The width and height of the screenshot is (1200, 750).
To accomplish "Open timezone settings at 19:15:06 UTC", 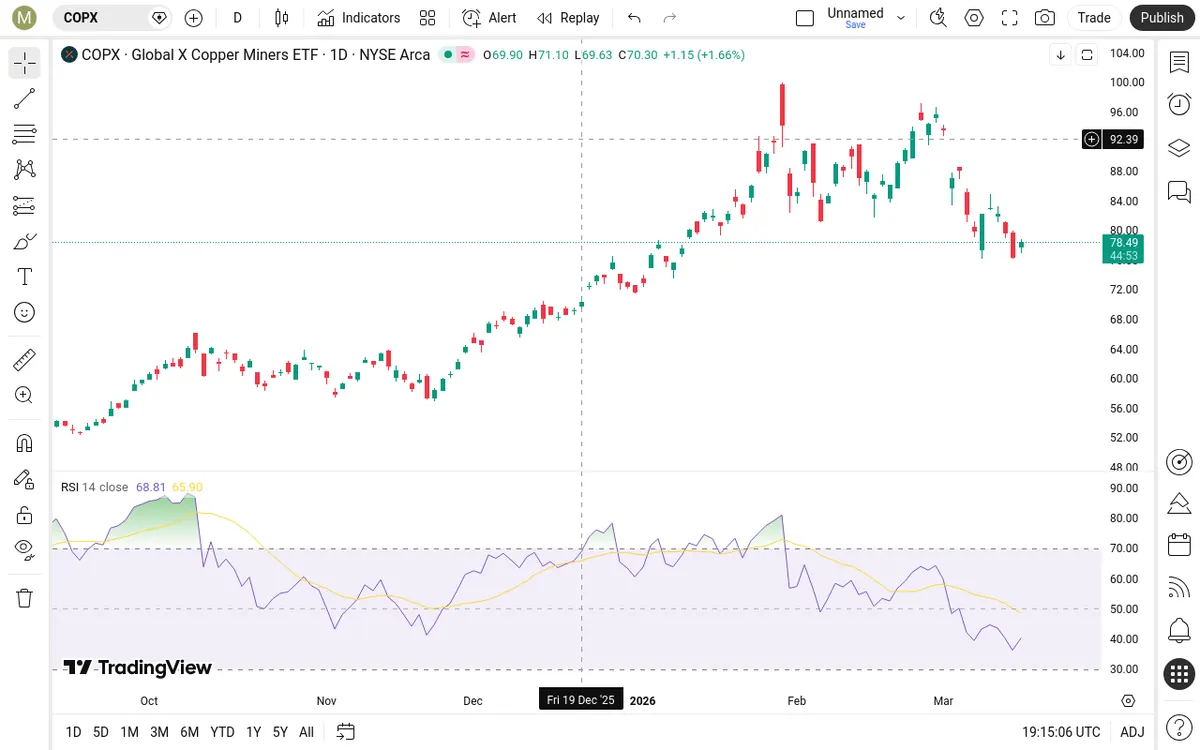I will click(x=1061, y=732).
